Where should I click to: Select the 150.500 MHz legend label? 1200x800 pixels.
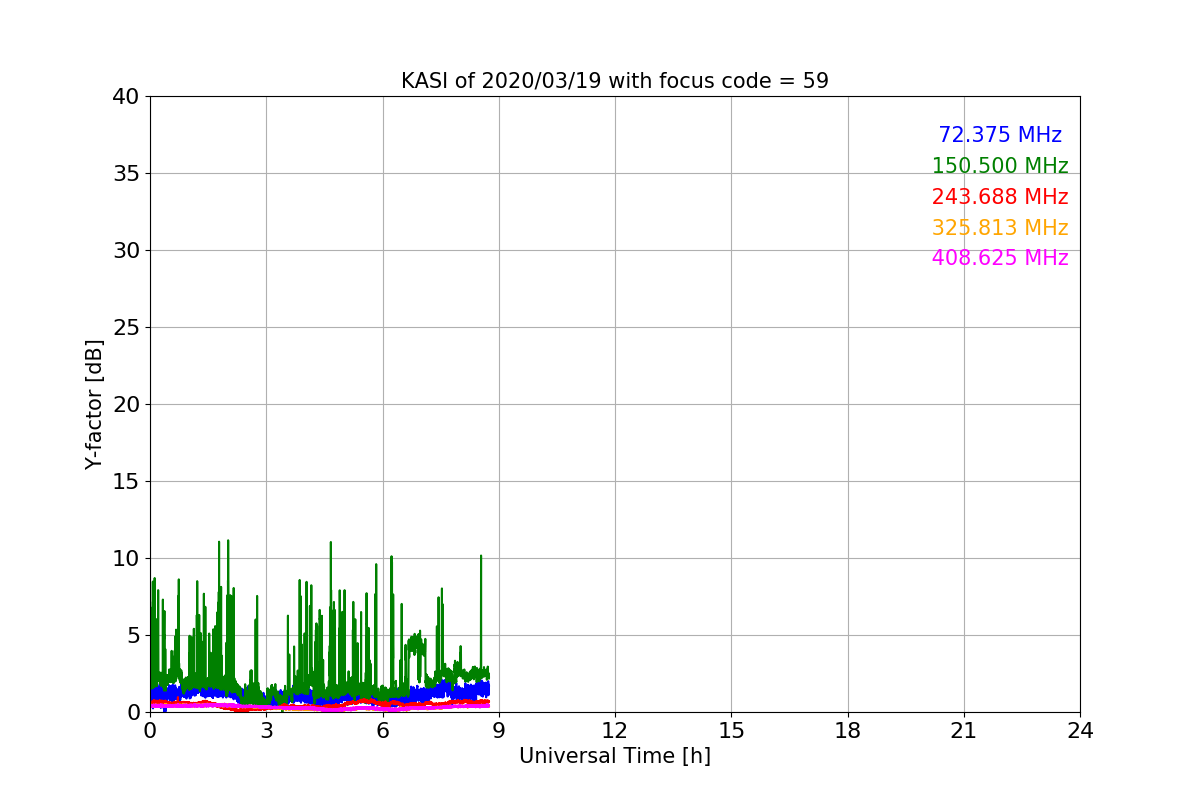click(x=1000, y=166)
